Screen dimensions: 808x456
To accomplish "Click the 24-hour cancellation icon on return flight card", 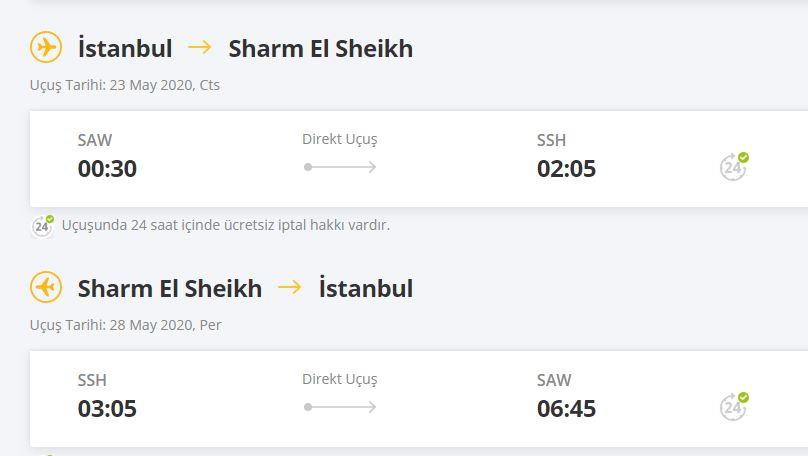I will coord(734,406).
